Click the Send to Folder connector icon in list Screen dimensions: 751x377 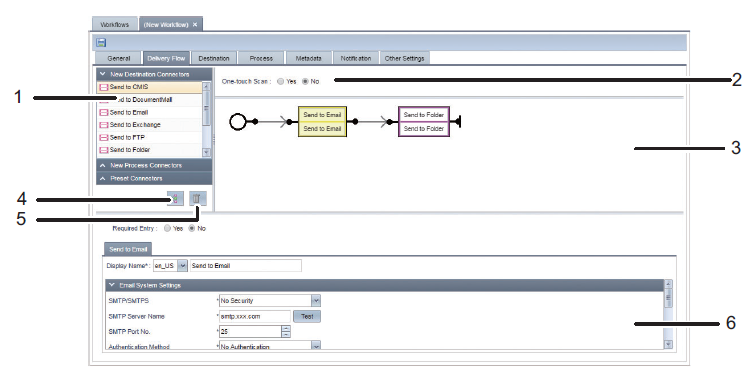click(103, 150)
